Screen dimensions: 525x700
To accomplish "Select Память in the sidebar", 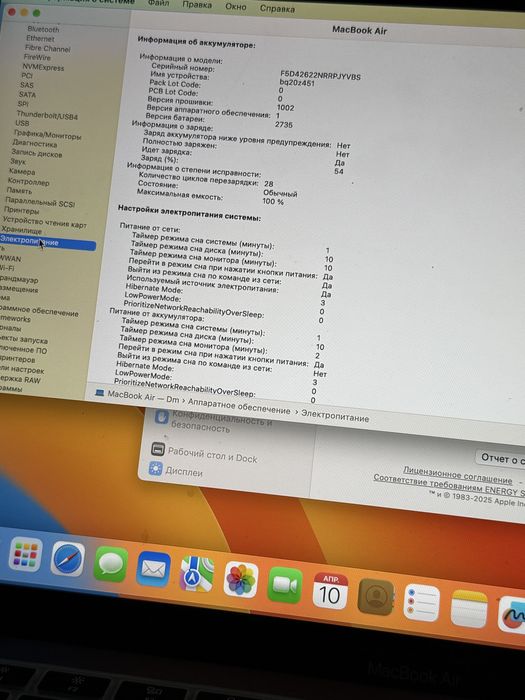I will coord(19,191).
